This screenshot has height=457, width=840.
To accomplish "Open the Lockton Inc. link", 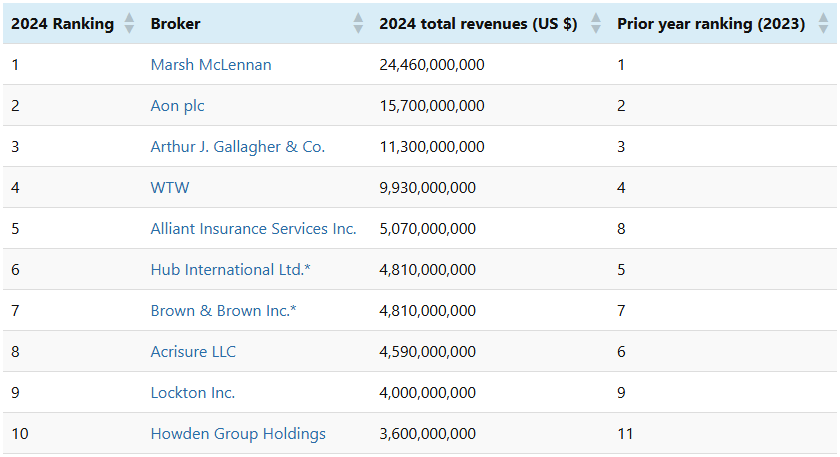I will [193, 393].
